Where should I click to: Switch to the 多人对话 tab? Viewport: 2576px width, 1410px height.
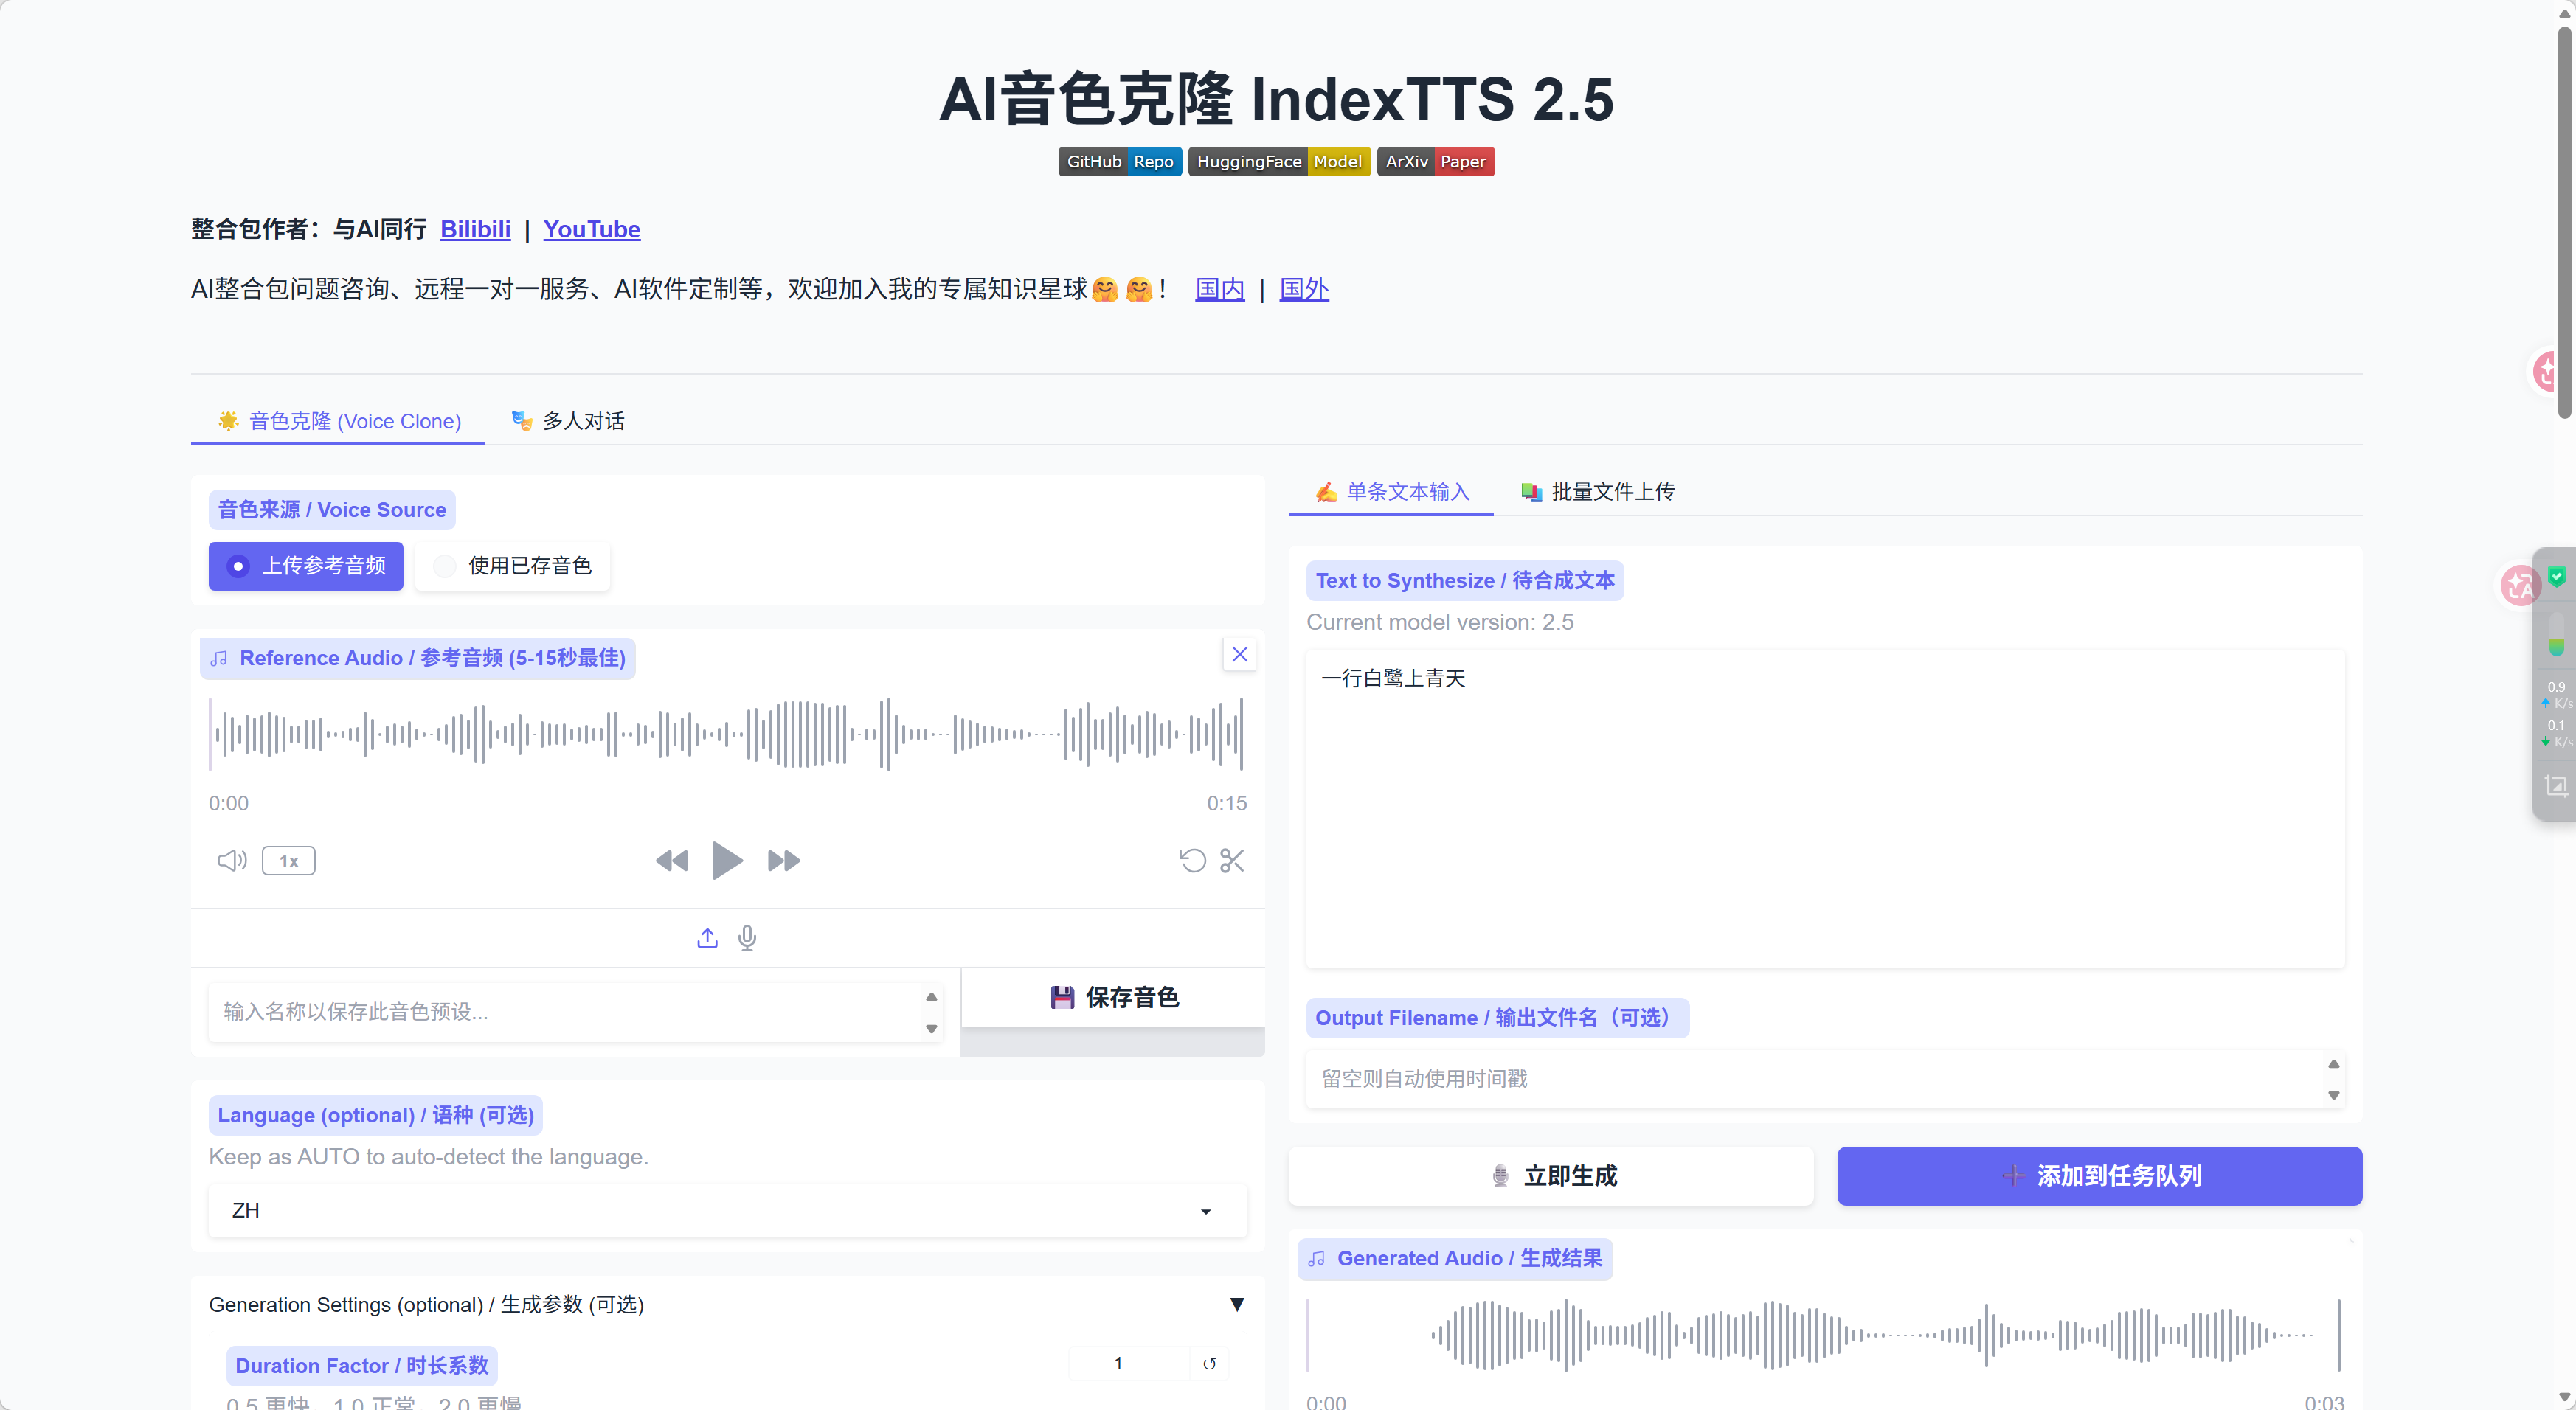tap(567, 421)
